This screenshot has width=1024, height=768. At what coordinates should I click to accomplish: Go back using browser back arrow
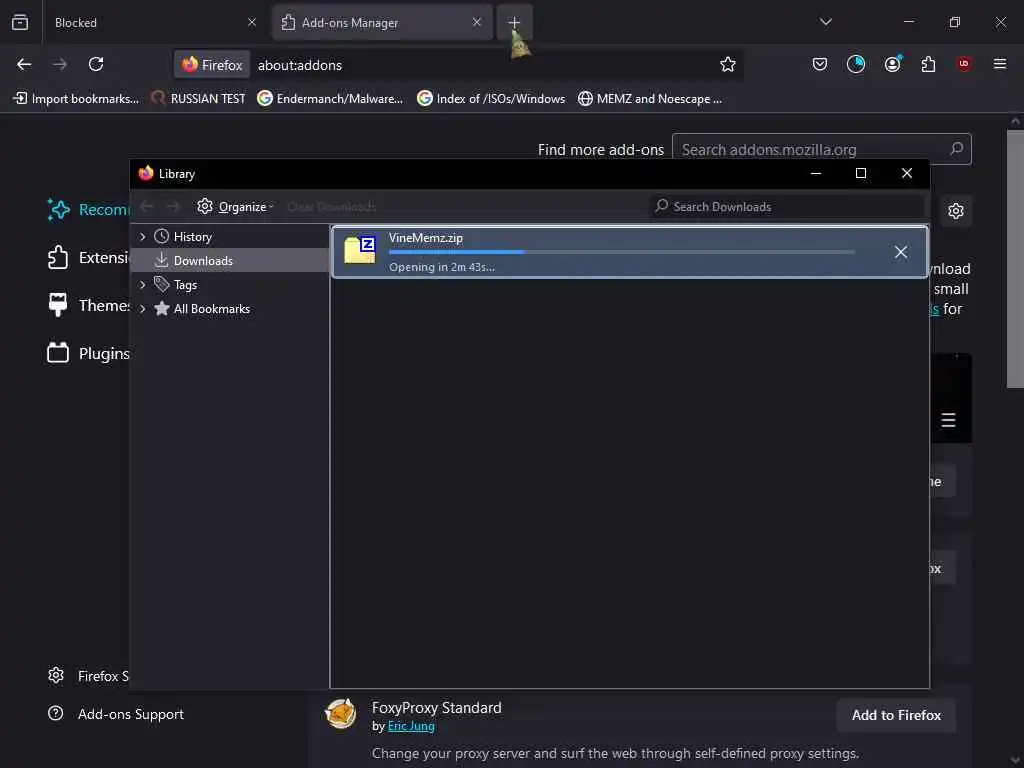click(24, 64)
